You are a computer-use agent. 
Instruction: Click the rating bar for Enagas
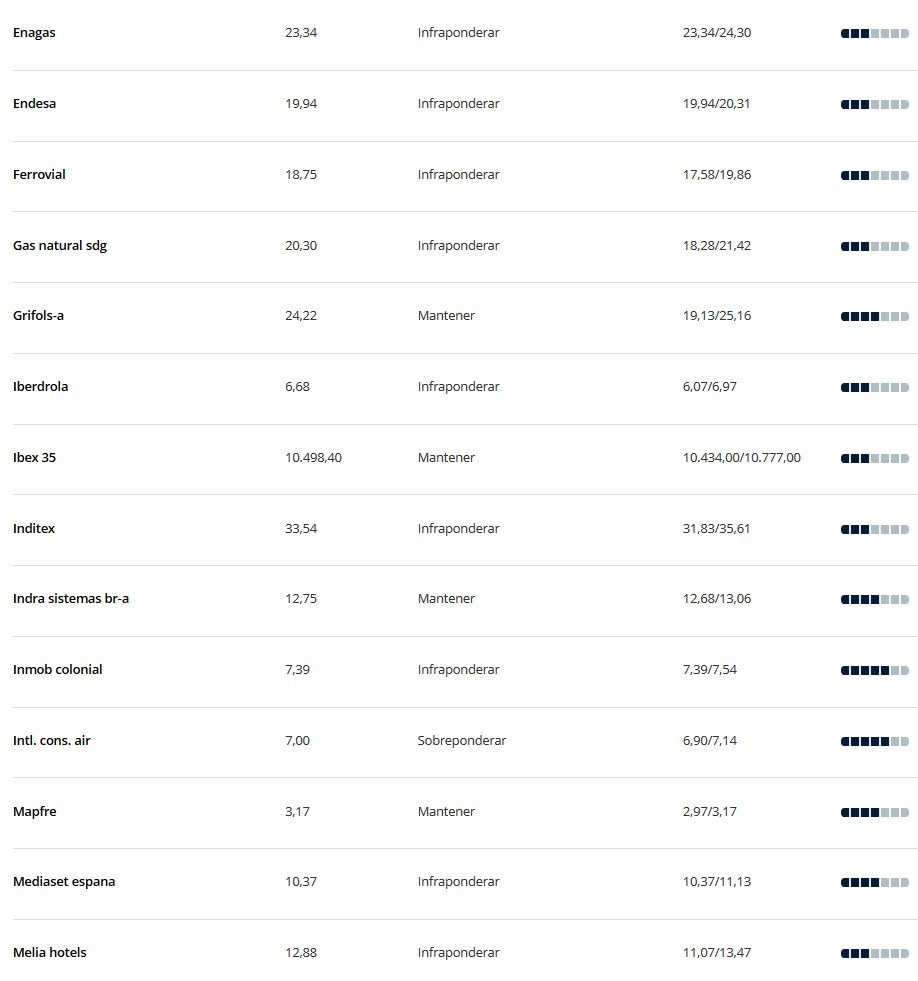(x=874, y=34)
